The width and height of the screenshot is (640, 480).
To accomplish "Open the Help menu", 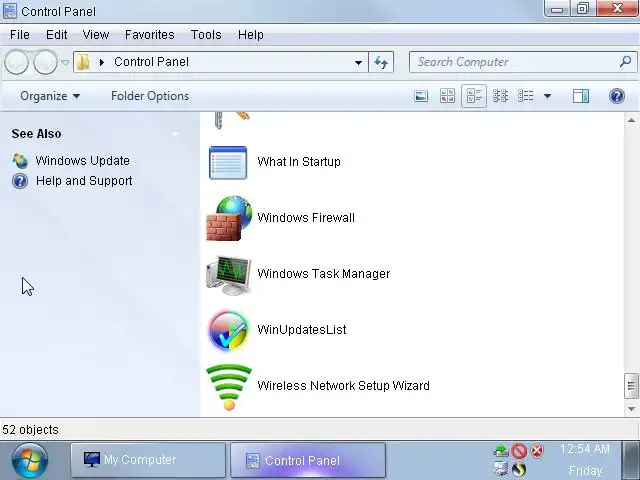I will (251, 35).
